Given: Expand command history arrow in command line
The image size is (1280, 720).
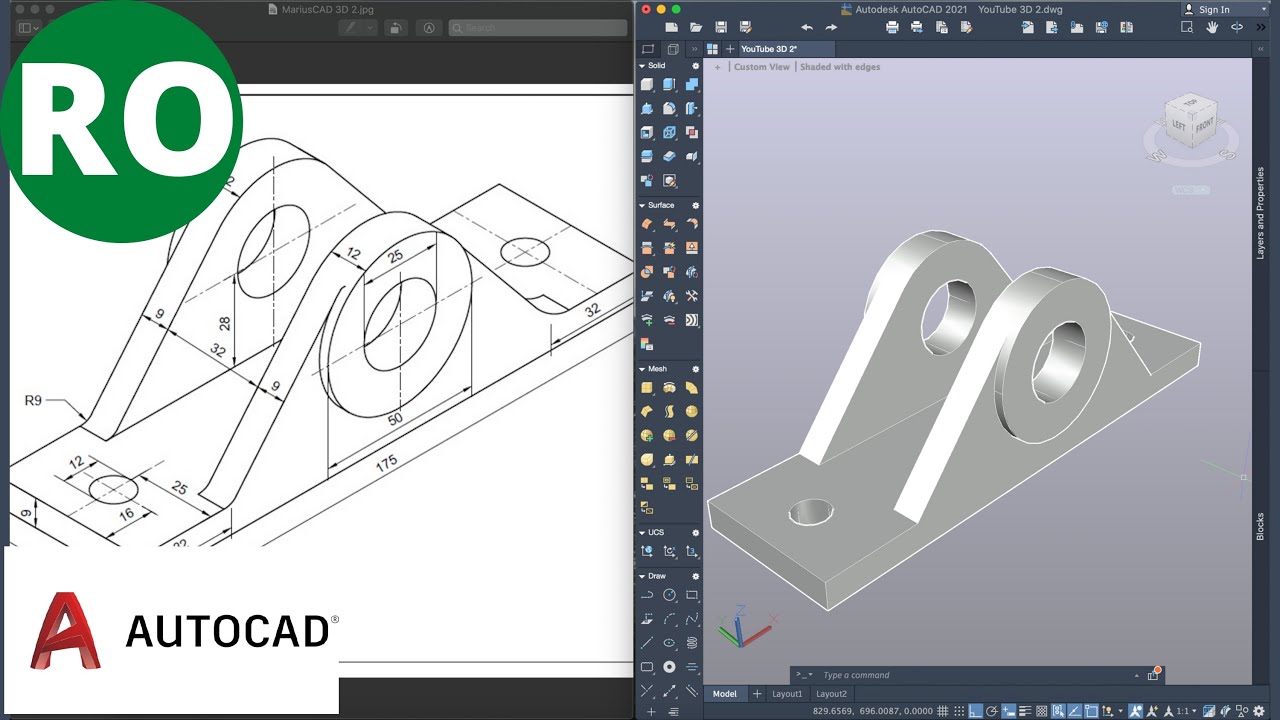Looking at the screenshot, I should coord(1136,675).
